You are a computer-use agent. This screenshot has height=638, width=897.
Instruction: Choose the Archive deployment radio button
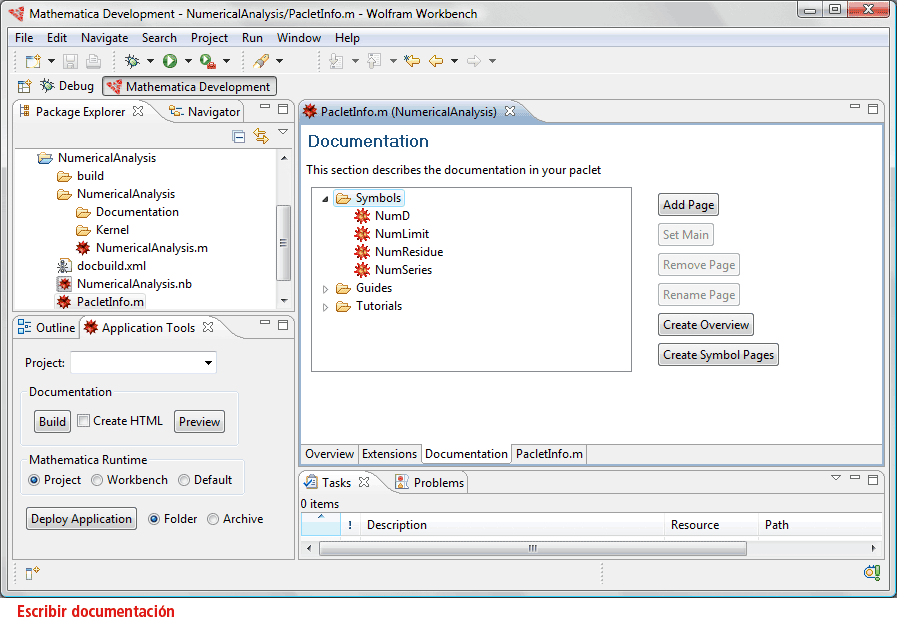coord(213,519)
